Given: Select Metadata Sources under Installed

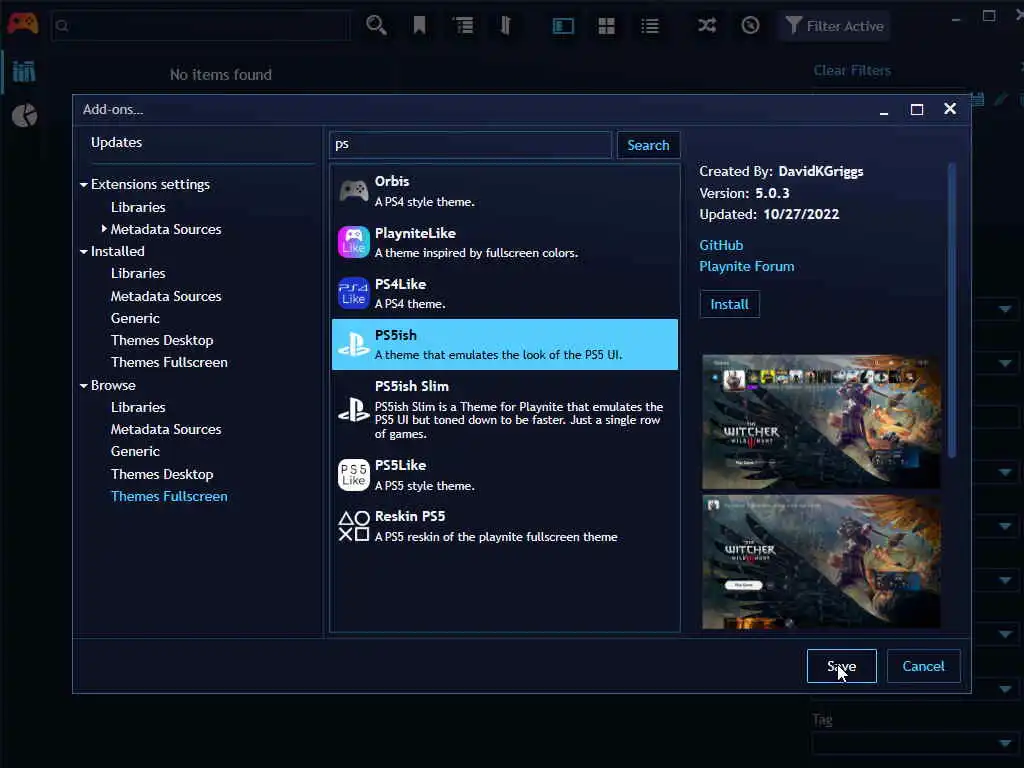Looking at the screenshot, I should pos(166,296).
